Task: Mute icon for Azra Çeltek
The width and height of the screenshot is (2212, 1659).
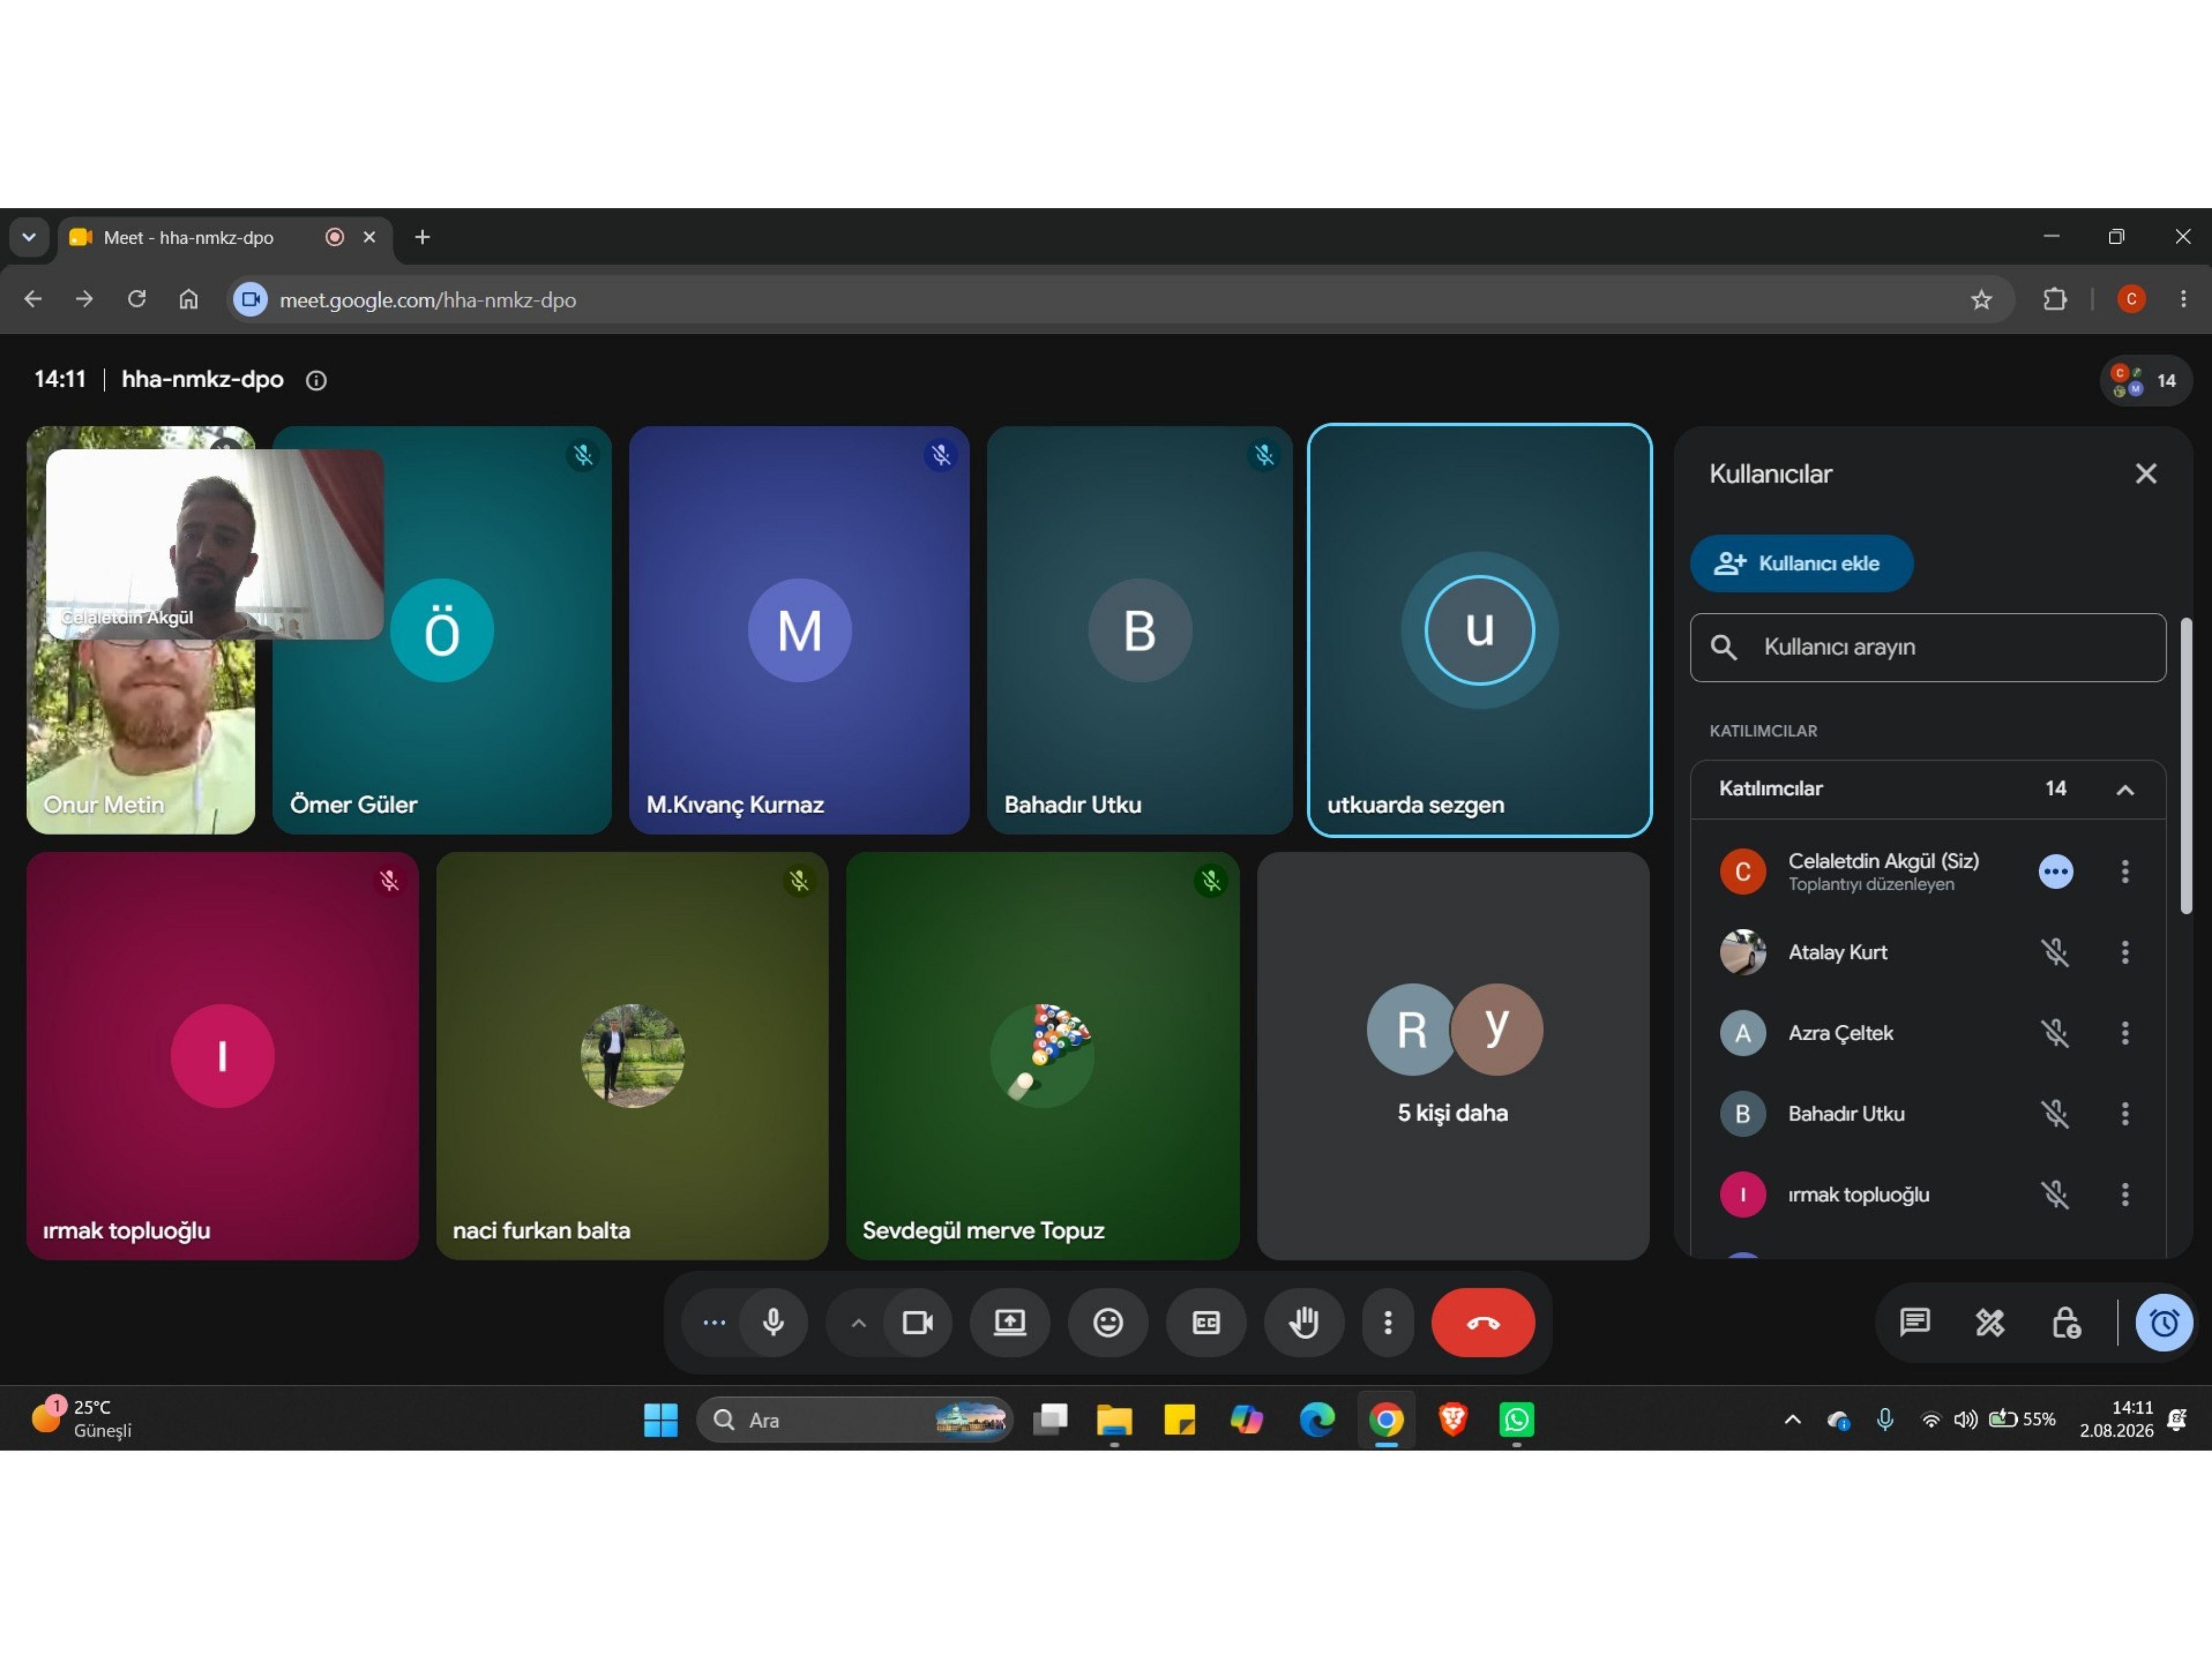Action: pyautogui.click(x=2055, y=1033)
